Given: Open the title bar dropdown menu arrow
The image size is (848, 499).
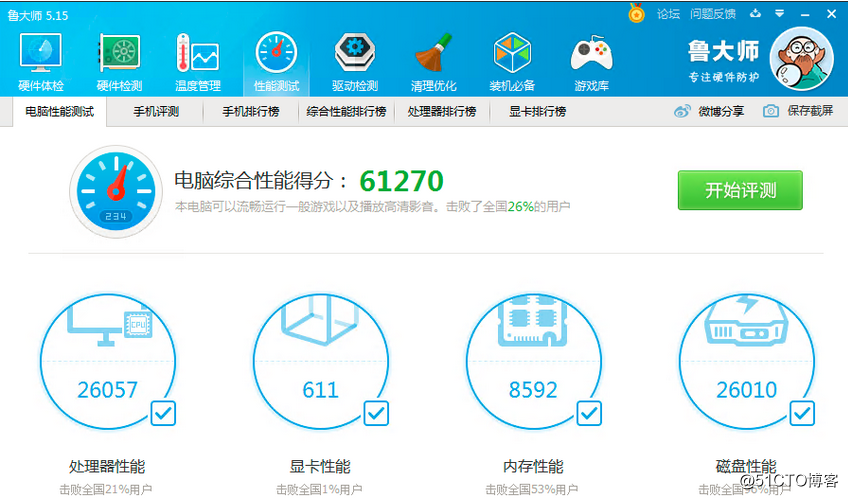Looking at the screenshot, I should coord(779,14).
